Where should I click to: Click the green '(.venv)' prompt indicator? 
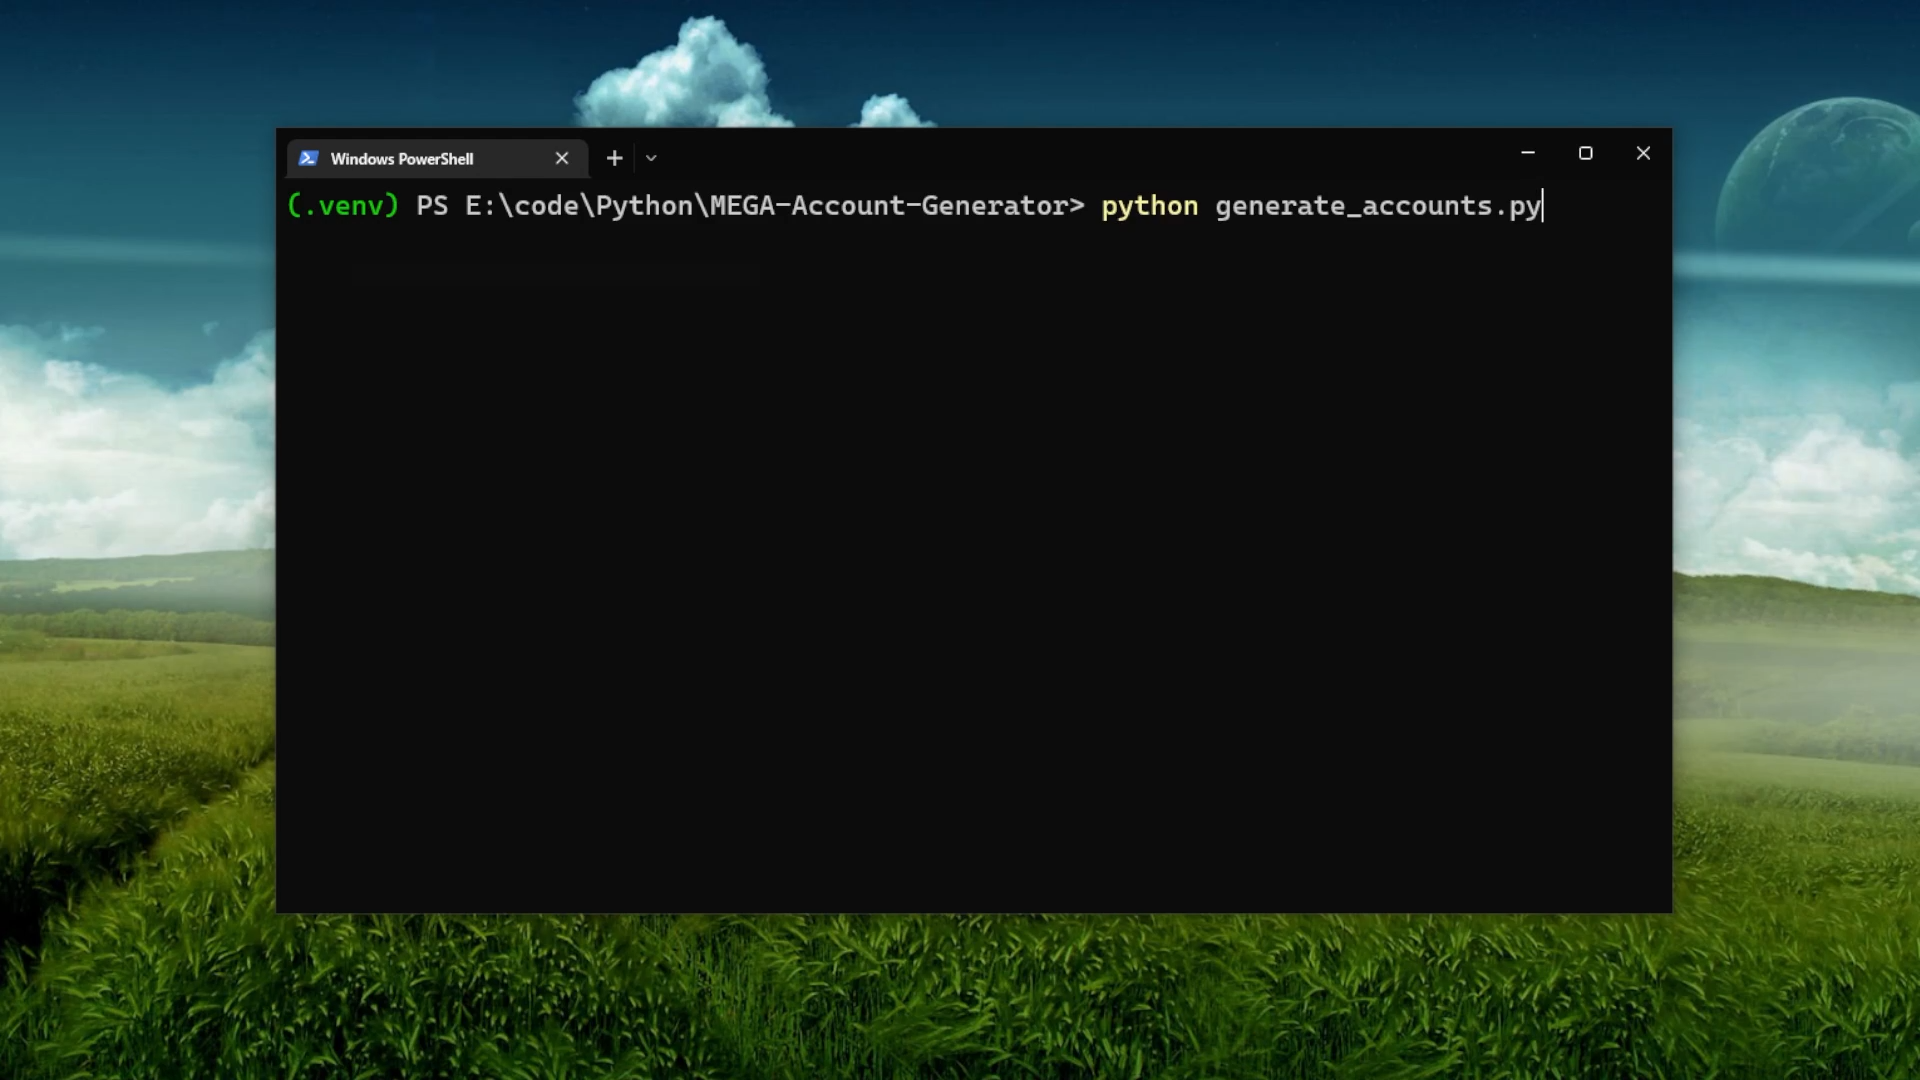click(343, 206)
